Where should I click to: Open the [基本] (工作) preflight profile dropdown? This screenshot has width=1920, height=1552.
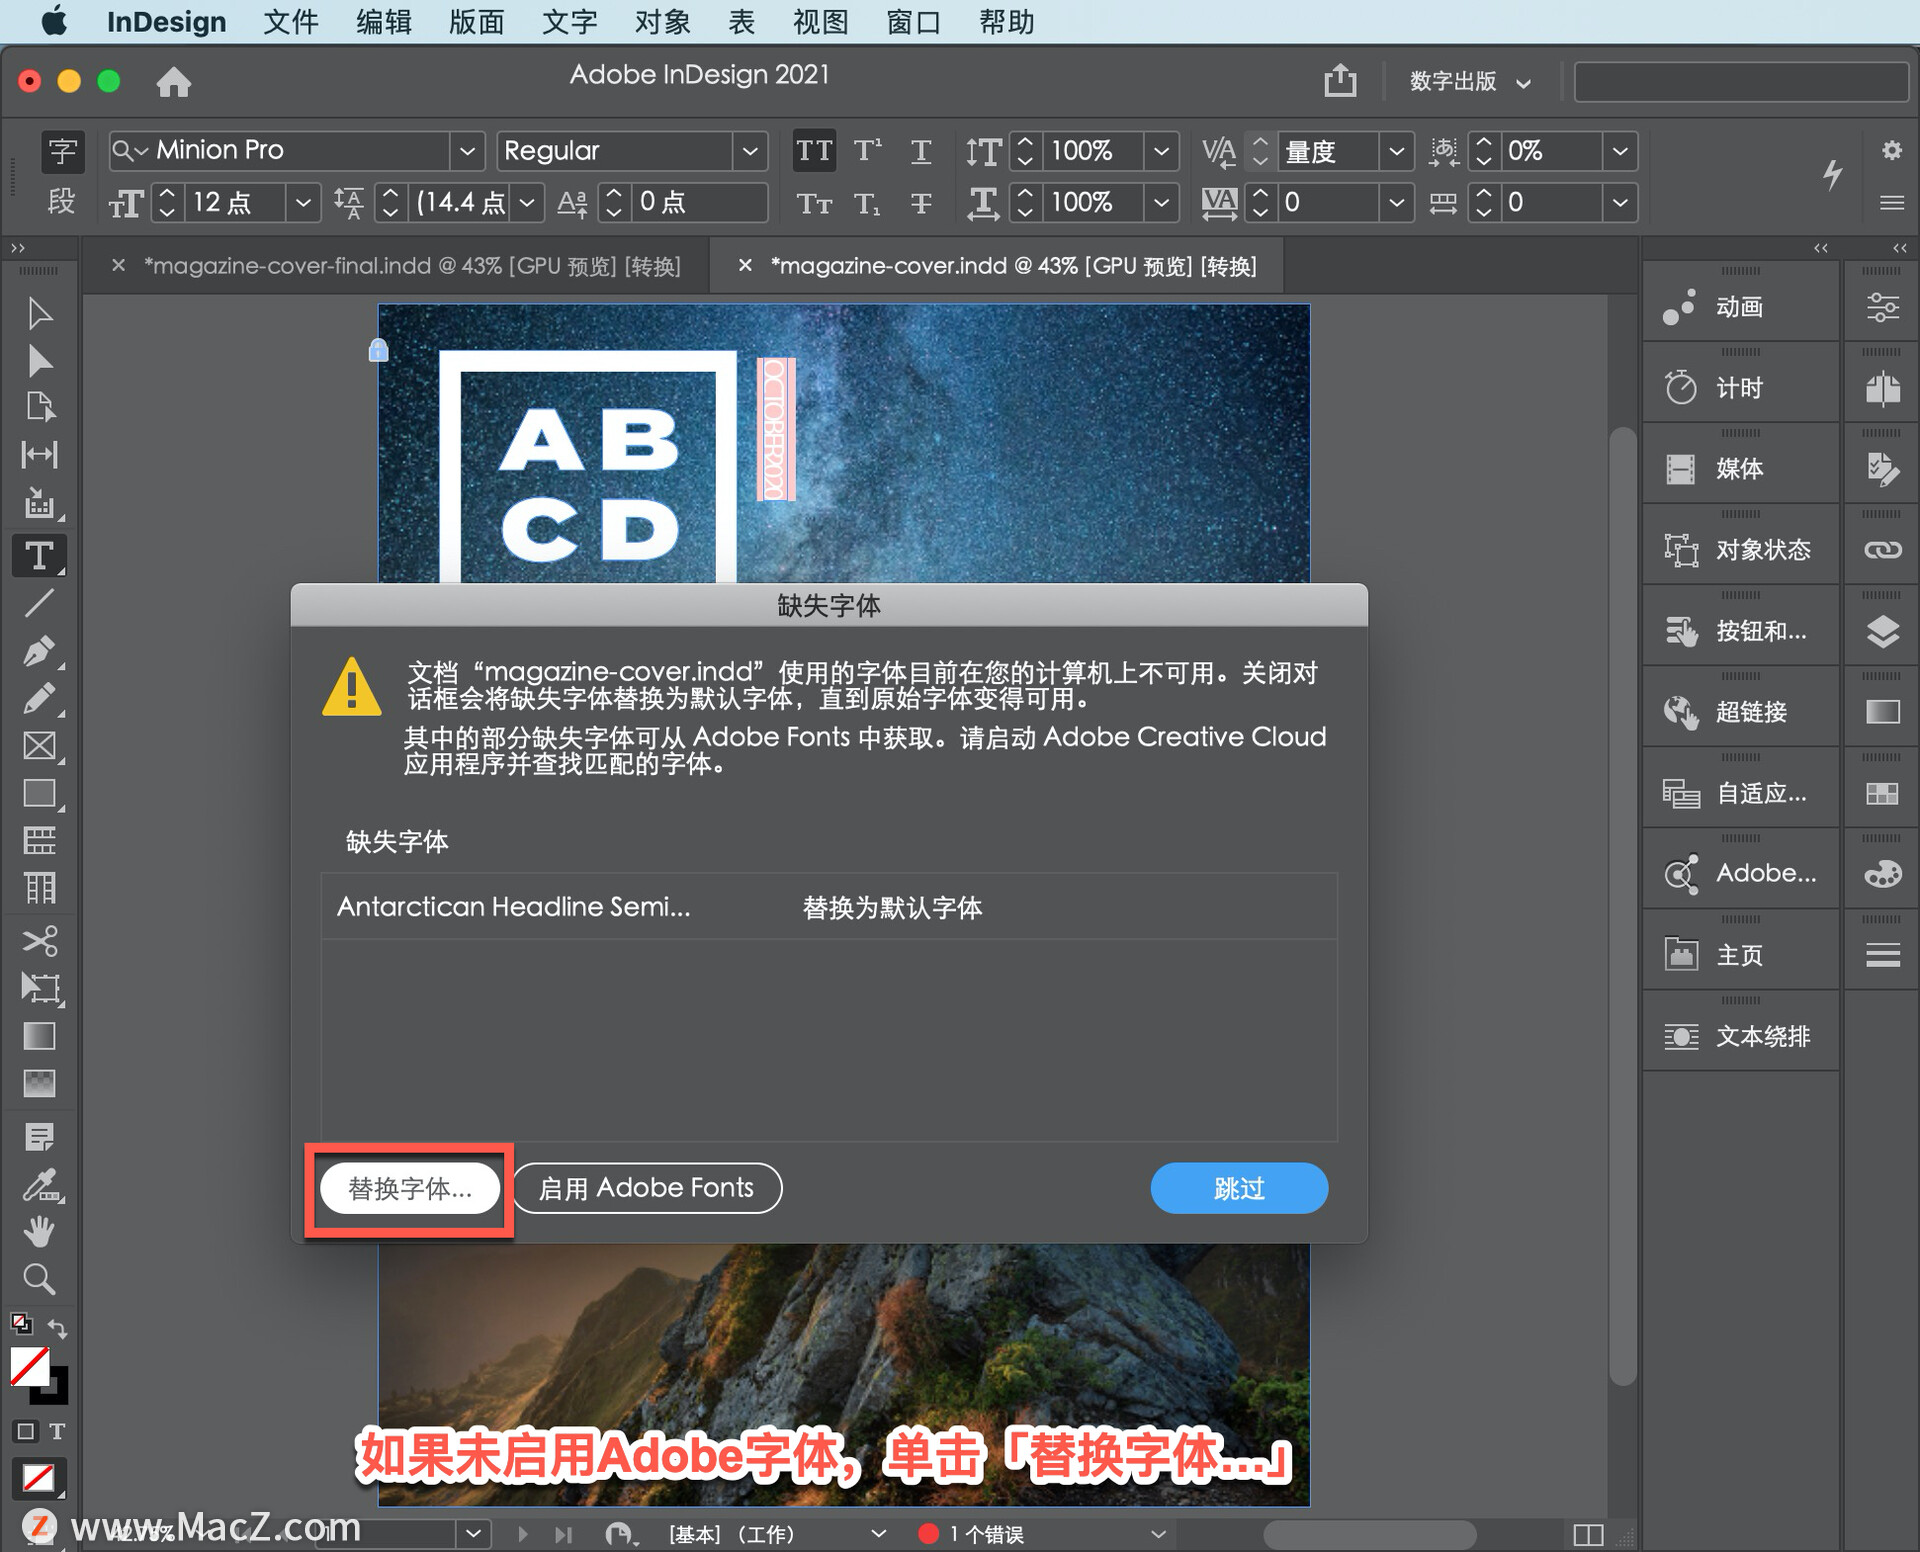coord(878,1534)
